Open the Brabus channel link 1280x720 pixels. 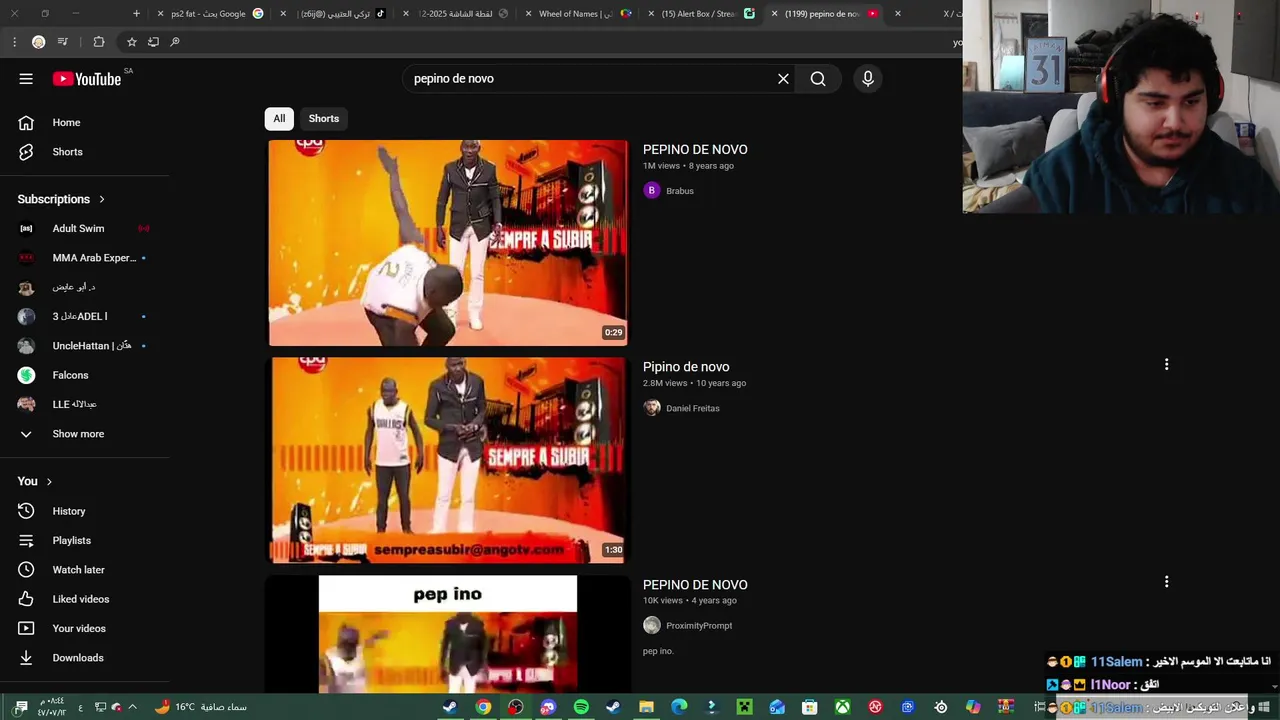pyautogui.click(x=680, y=191)
